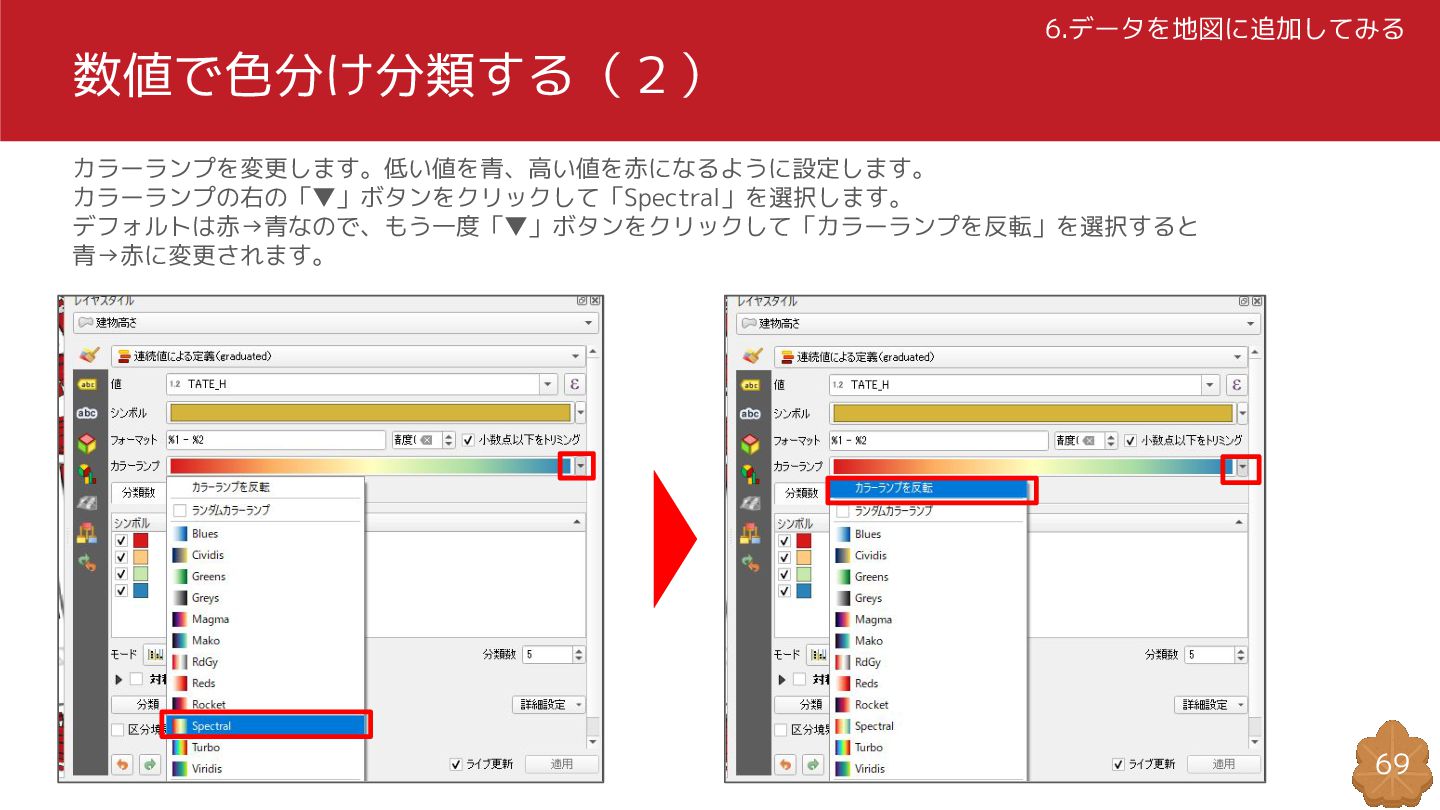Open the Masks abc tab in right panel
Screen dimensions: 1440x810
click(x=751, y=414)
